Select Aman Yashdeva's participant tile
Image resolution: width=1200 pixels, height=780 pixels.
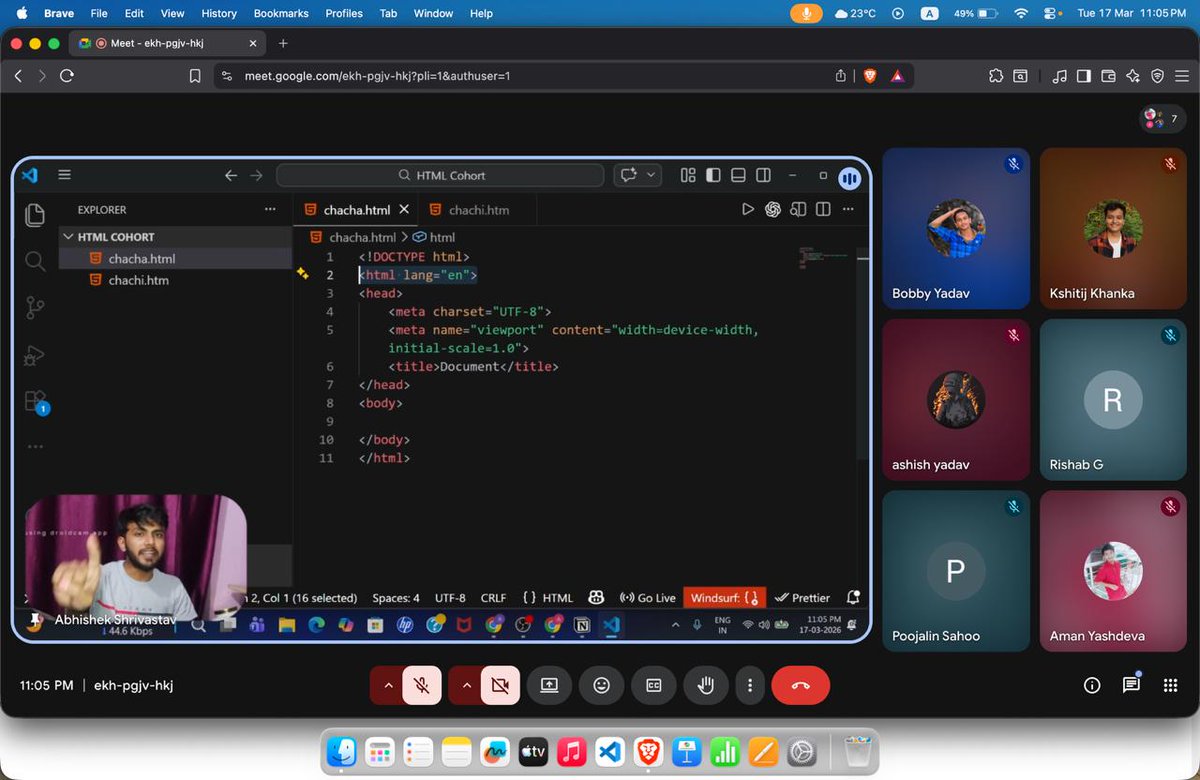pyautogui.click(x=1113, y=571)
